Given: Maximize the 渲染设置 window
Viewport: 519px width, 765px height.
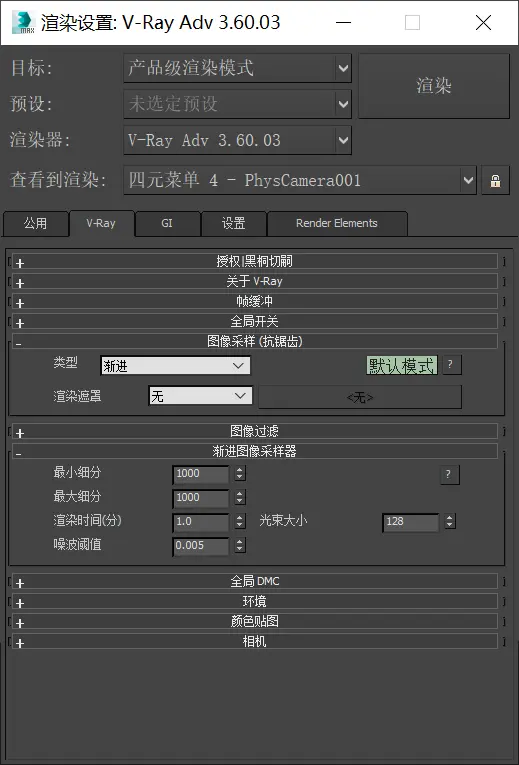Looking at the screenshot, I should tap(412, 22).
